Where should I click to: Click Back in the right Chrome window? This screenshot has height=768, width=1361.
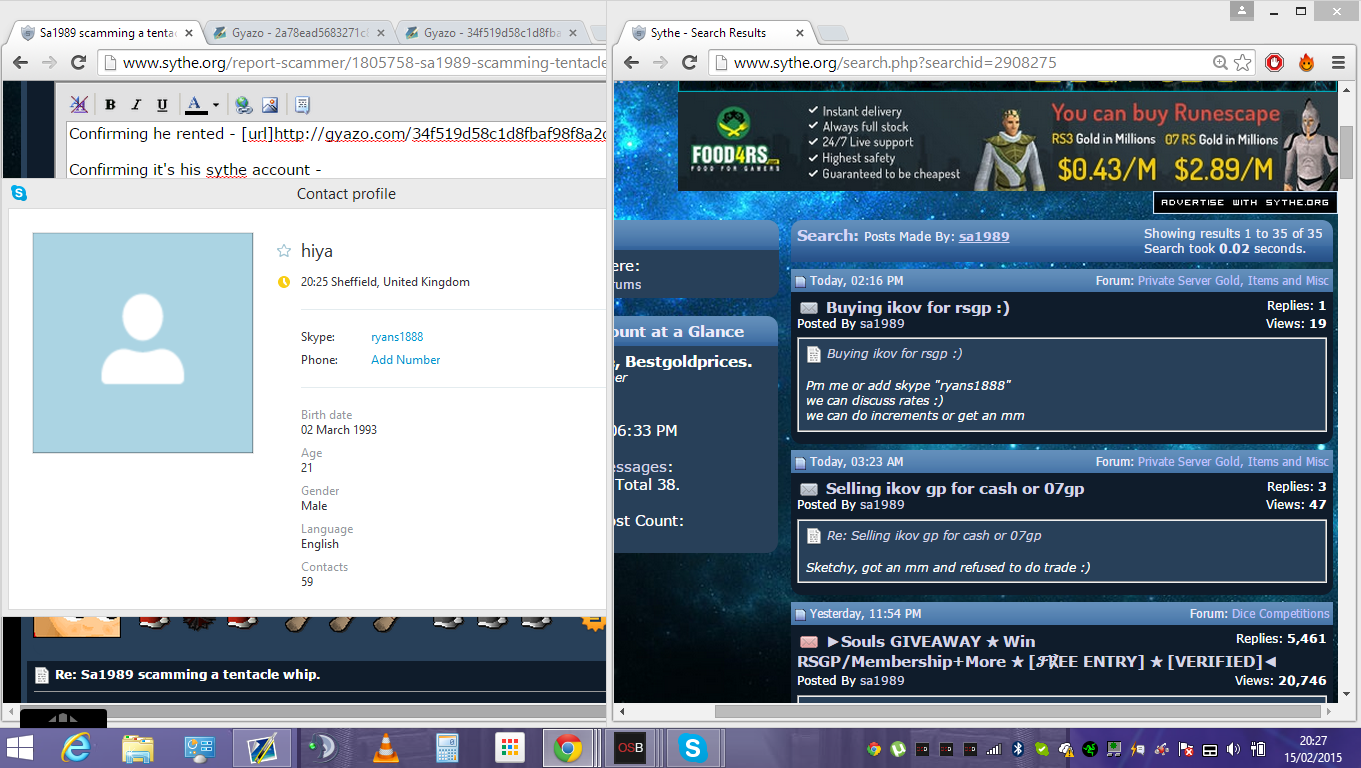pos(631,63)
